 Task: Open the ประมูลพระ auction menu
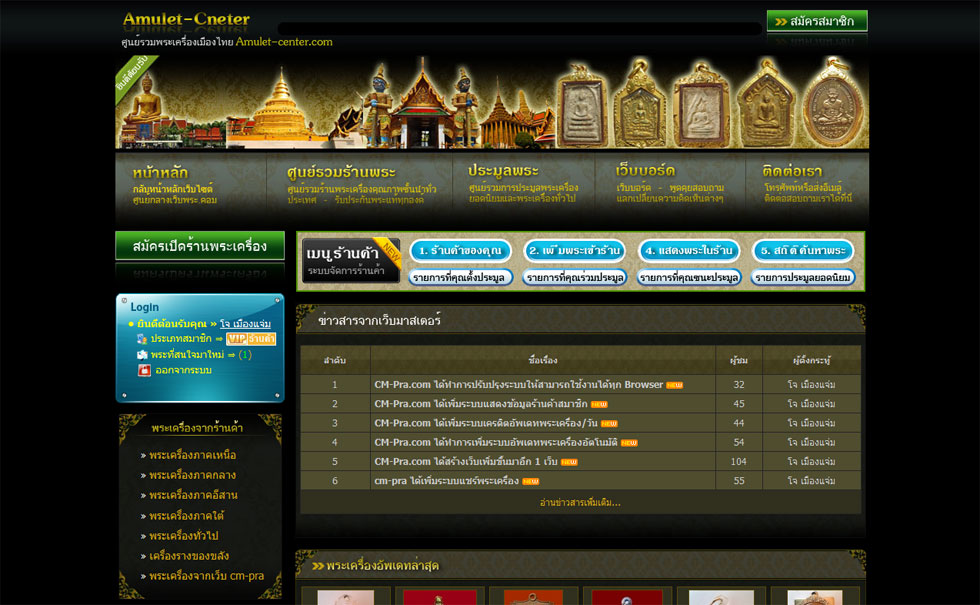click(x=503, y=171)
